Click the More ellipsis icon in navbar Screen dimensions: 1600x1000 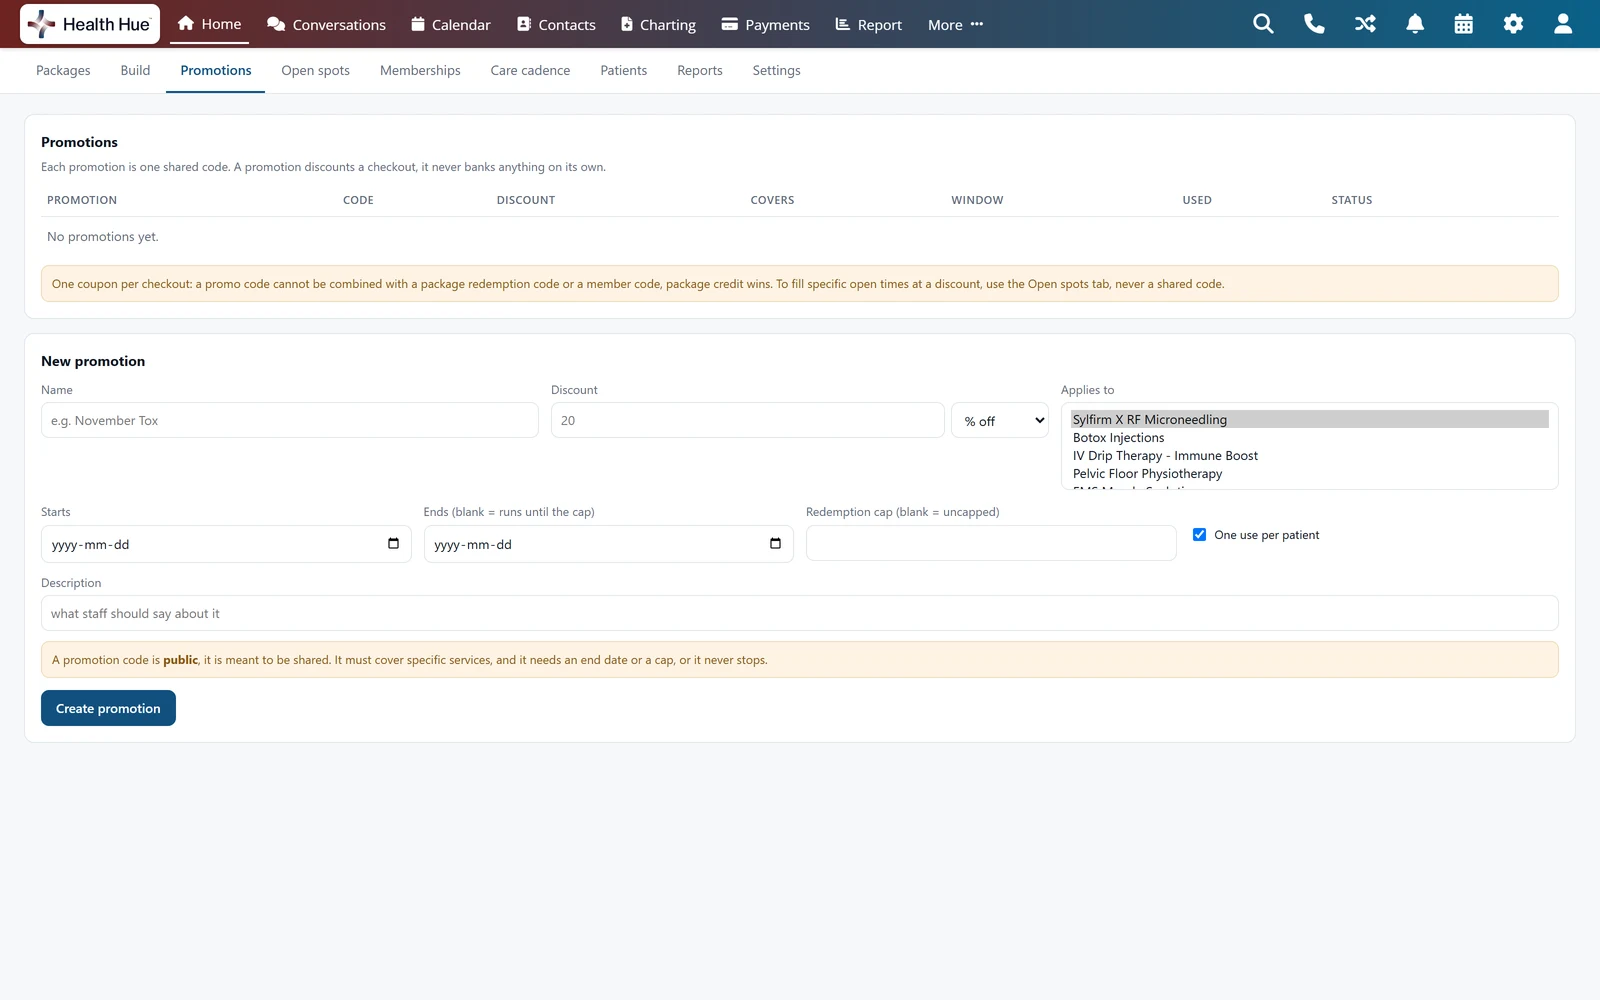tap(977, 24)
